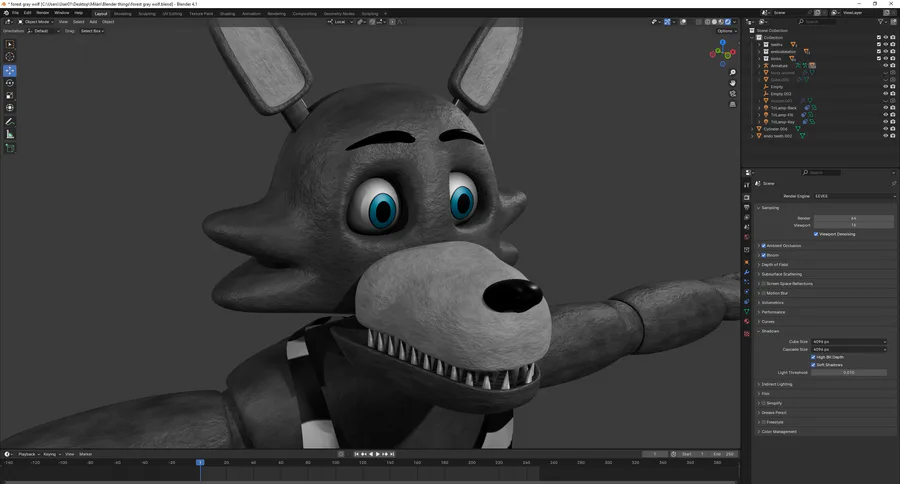This screenshot has height=484, width=900.
Task: Open the Tool properties tab
Action: [747, 185]
